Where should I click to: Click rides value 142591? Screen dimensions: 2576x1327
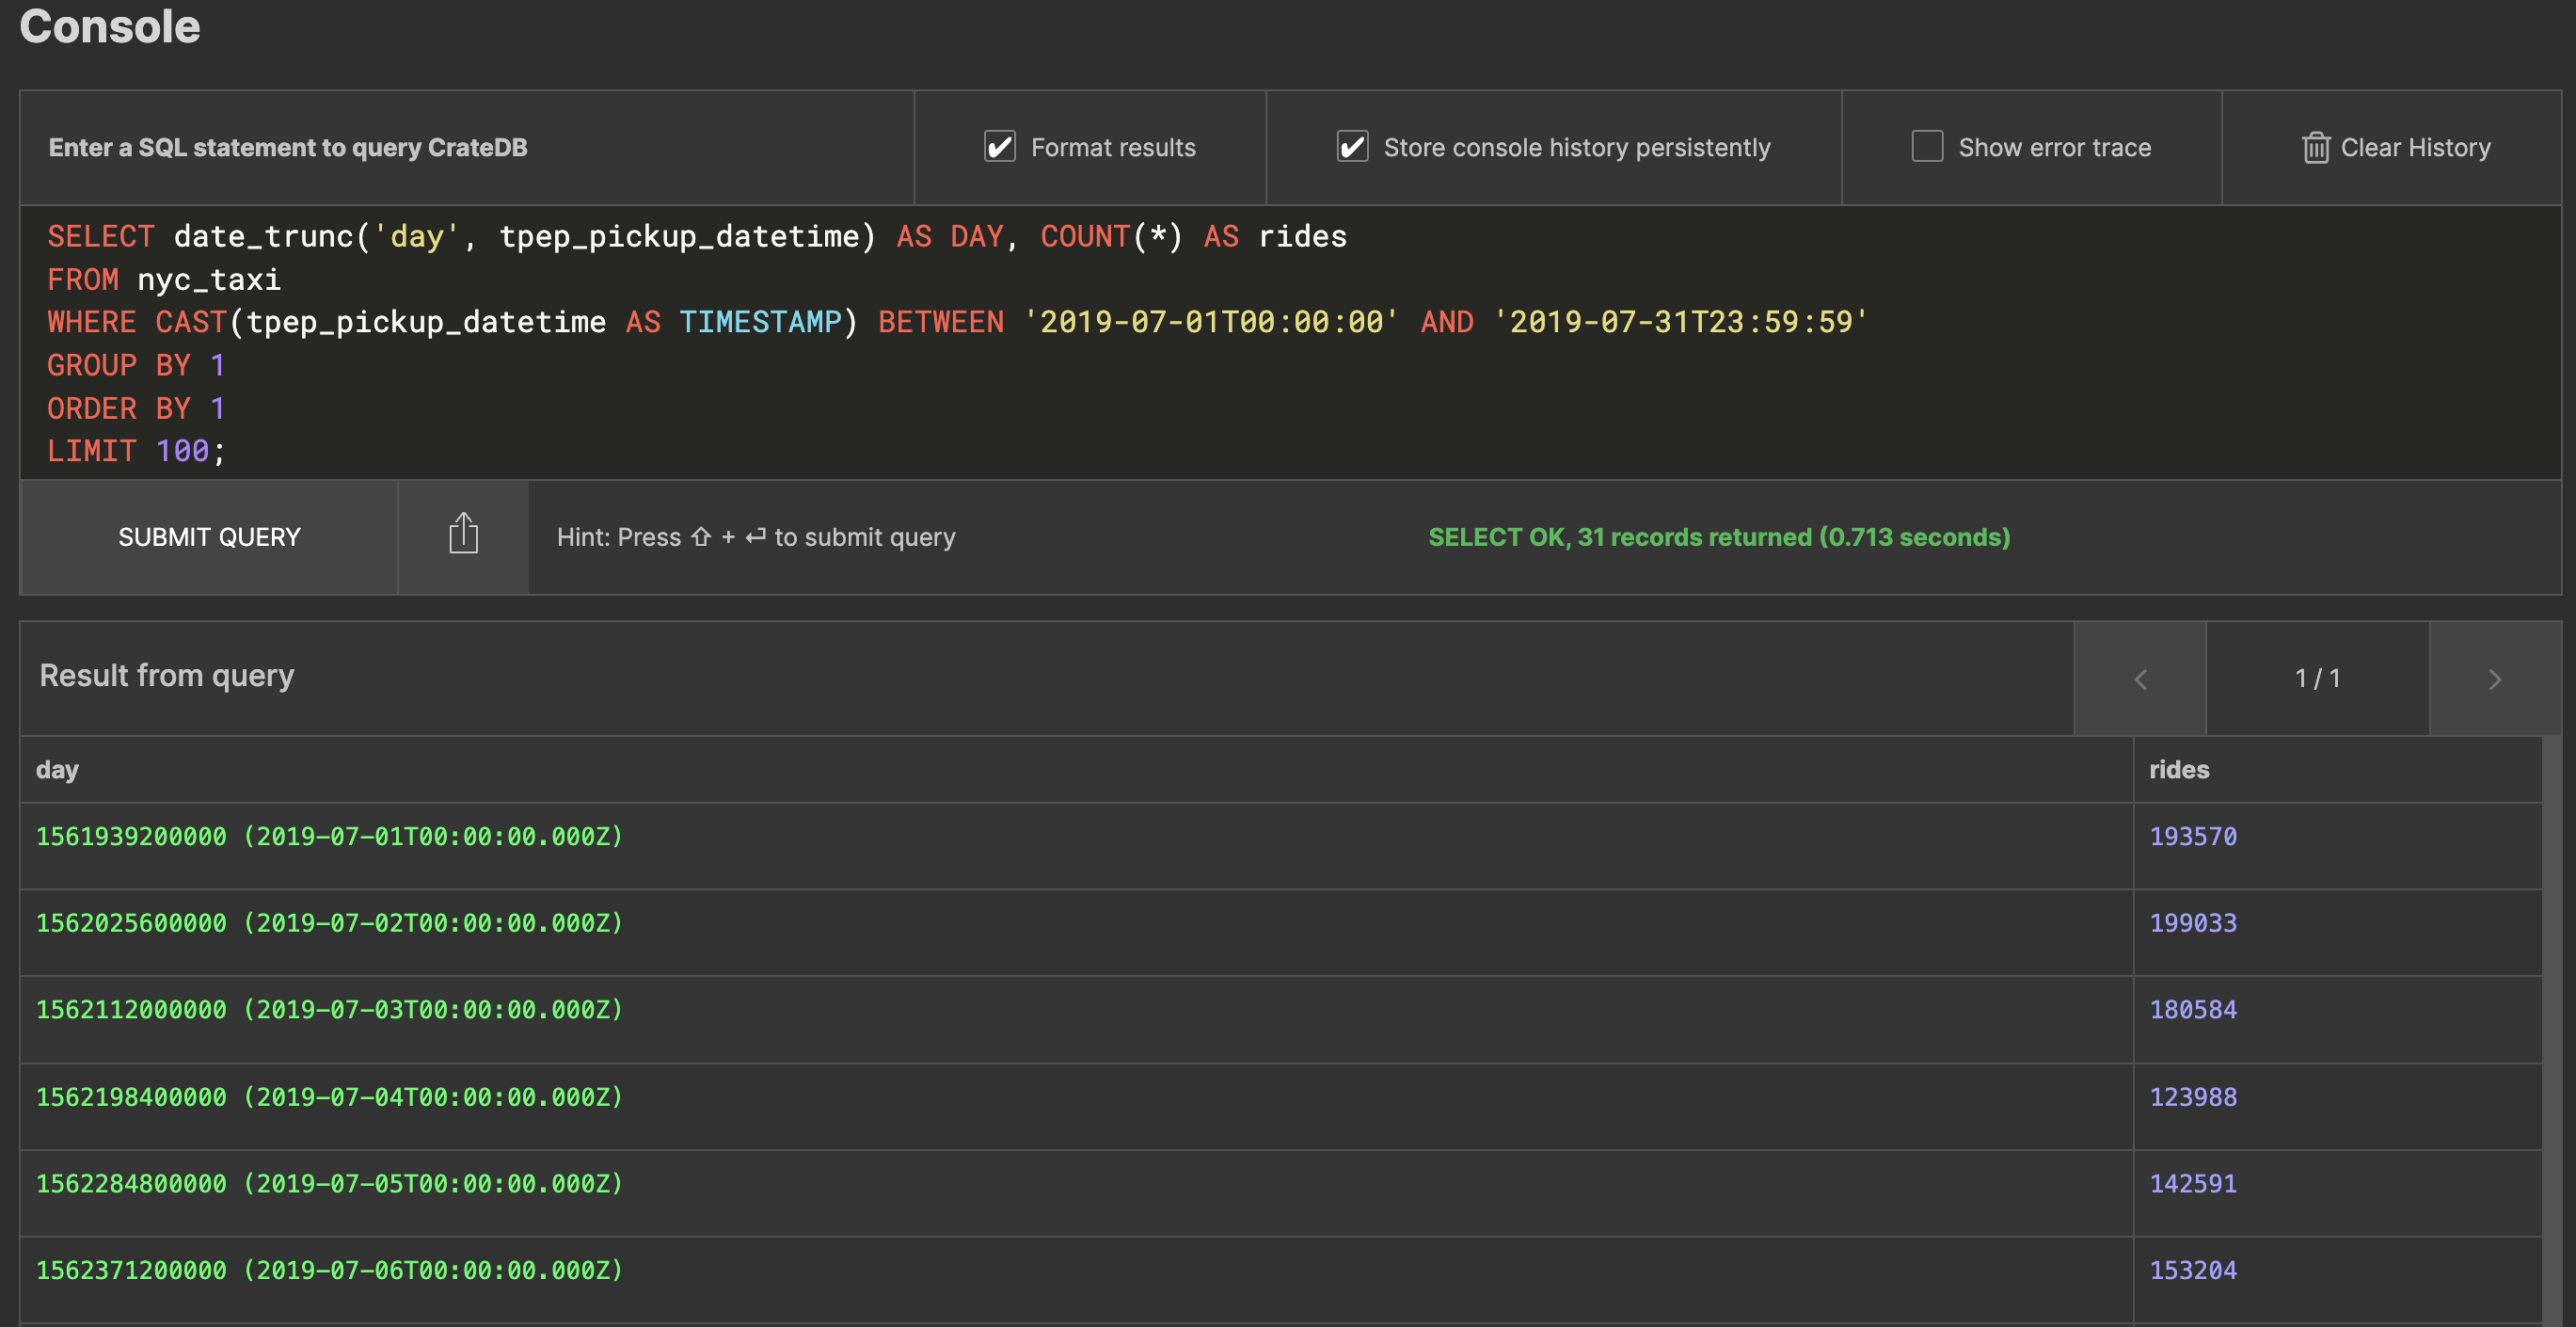click(2193, 1184)
